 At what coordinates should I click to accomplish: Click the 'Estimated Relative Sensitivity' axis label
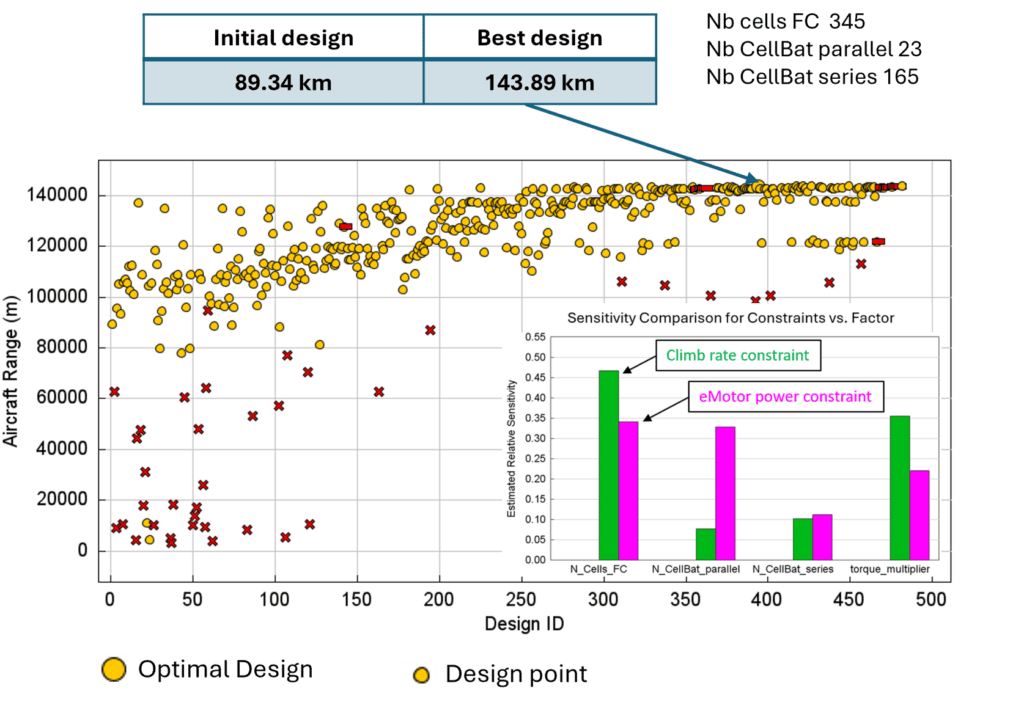pos(511,449)
